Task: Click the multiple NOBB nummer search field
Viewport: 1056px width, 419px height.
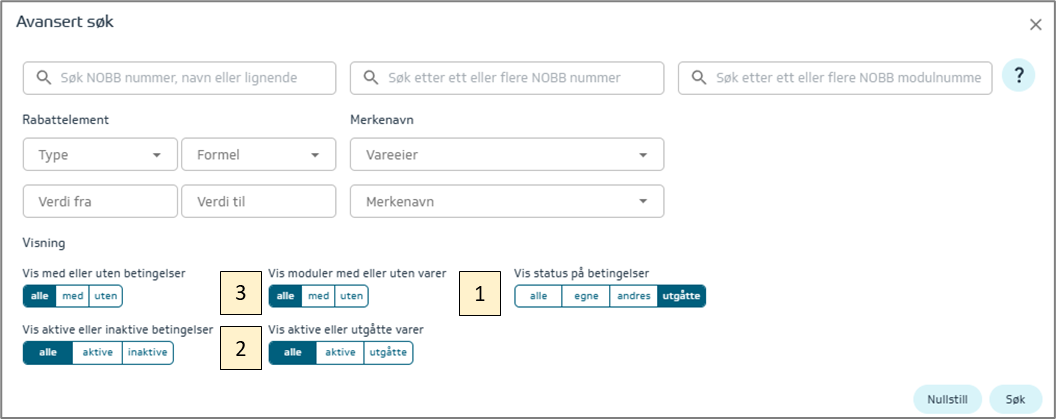Action: tap(507, 78)
